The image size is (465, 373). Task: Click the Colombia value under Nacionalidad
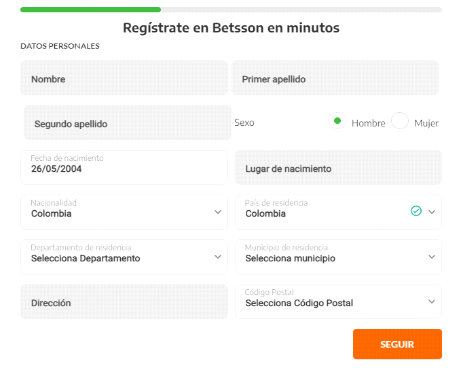pos(51,214)
